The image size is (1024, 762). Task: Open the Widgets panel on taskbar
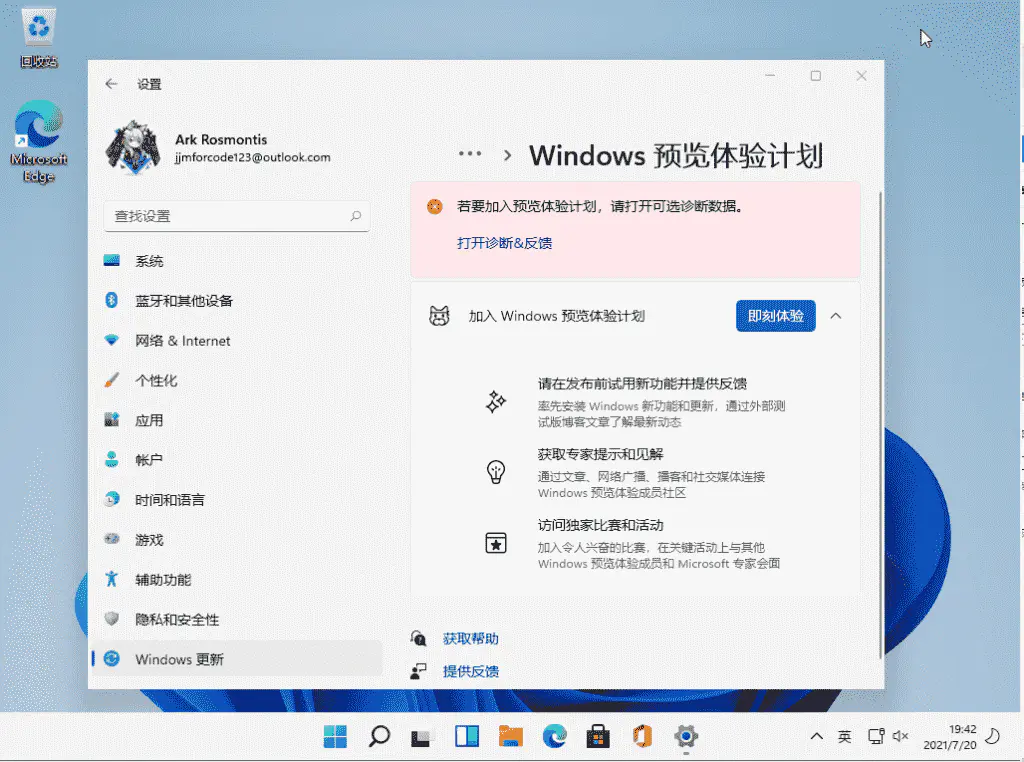click(467, 737)
